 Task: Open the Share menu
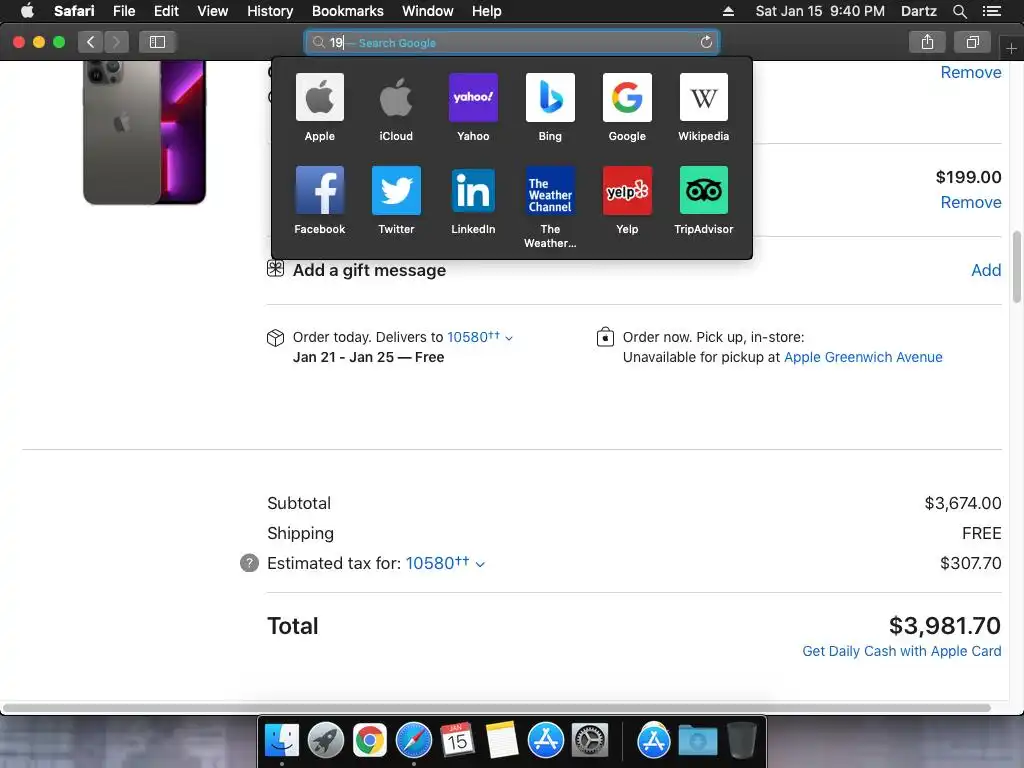point(927,42)
